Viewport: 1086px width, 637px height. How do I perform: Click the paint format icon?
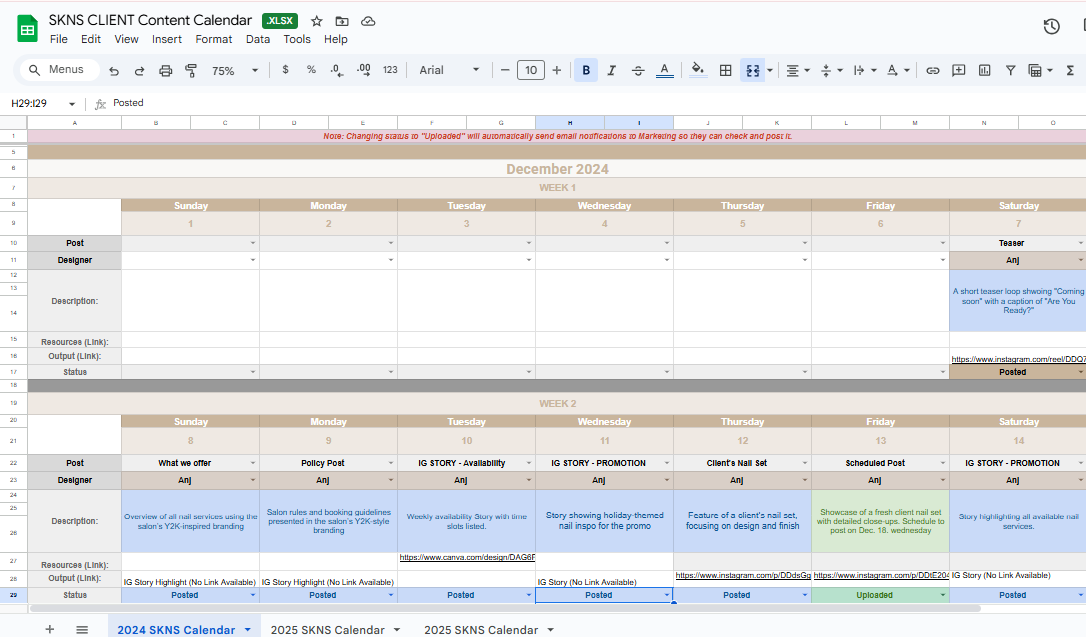pos(191,71)
